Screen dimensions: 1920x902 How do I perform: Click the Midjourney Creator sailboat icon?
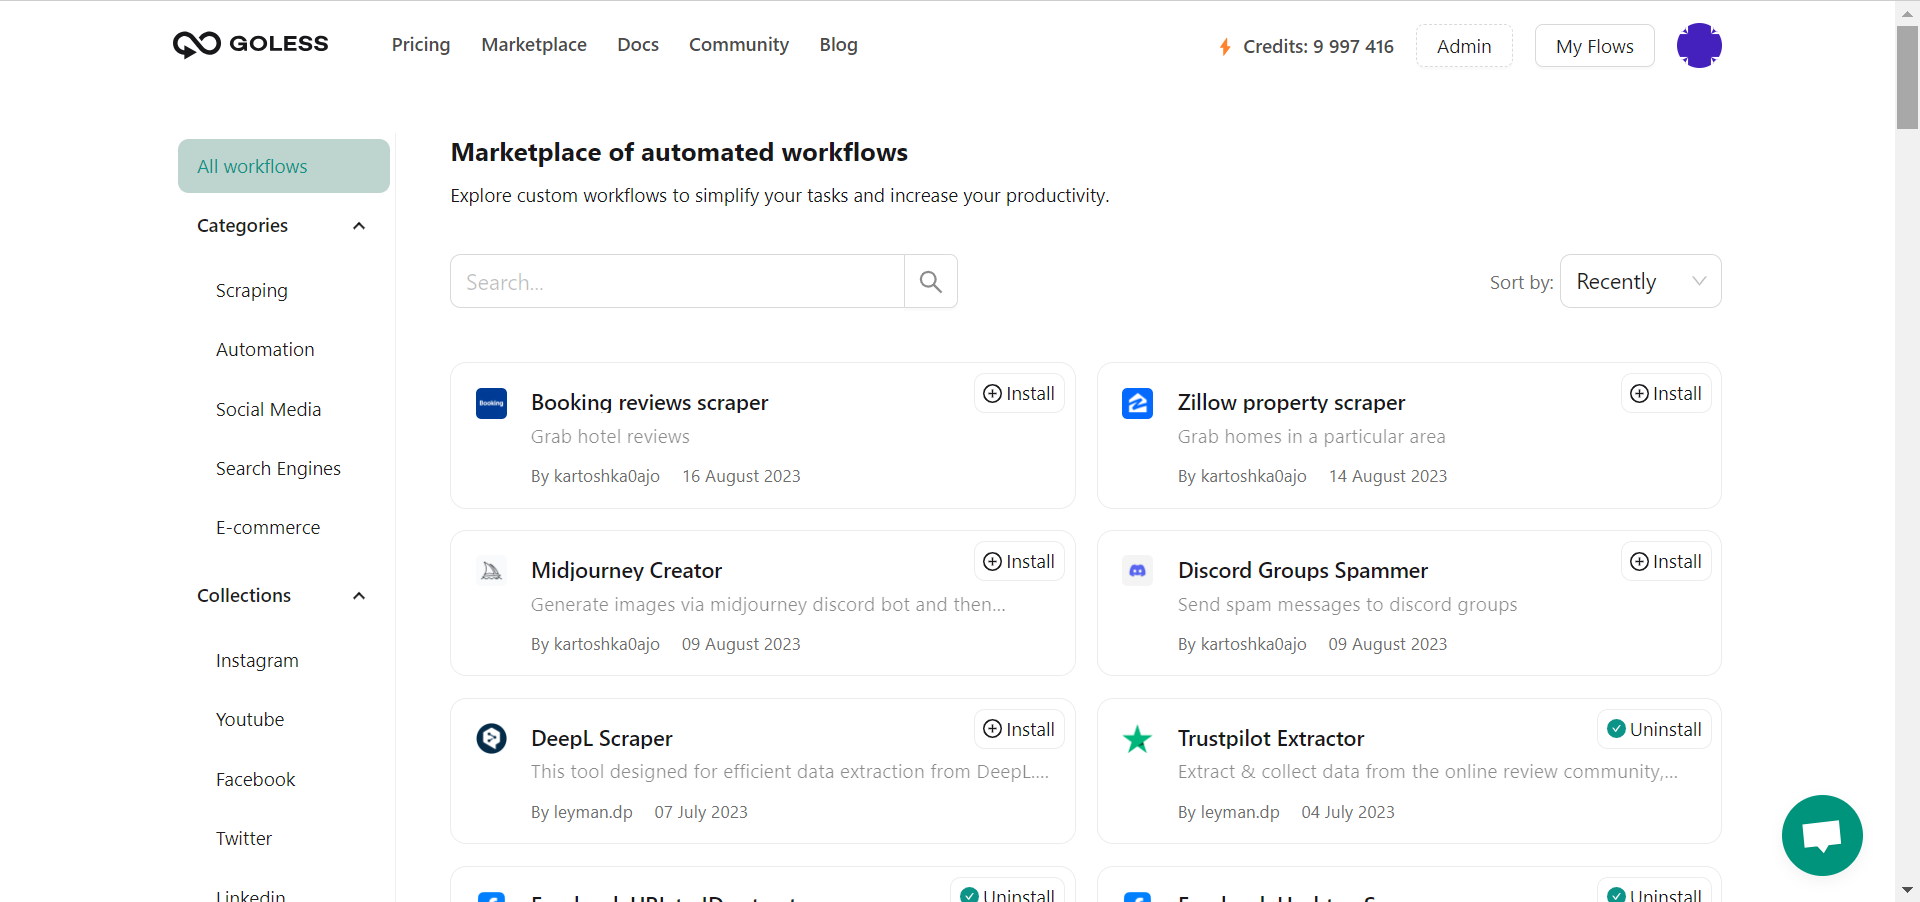(491, 571)
